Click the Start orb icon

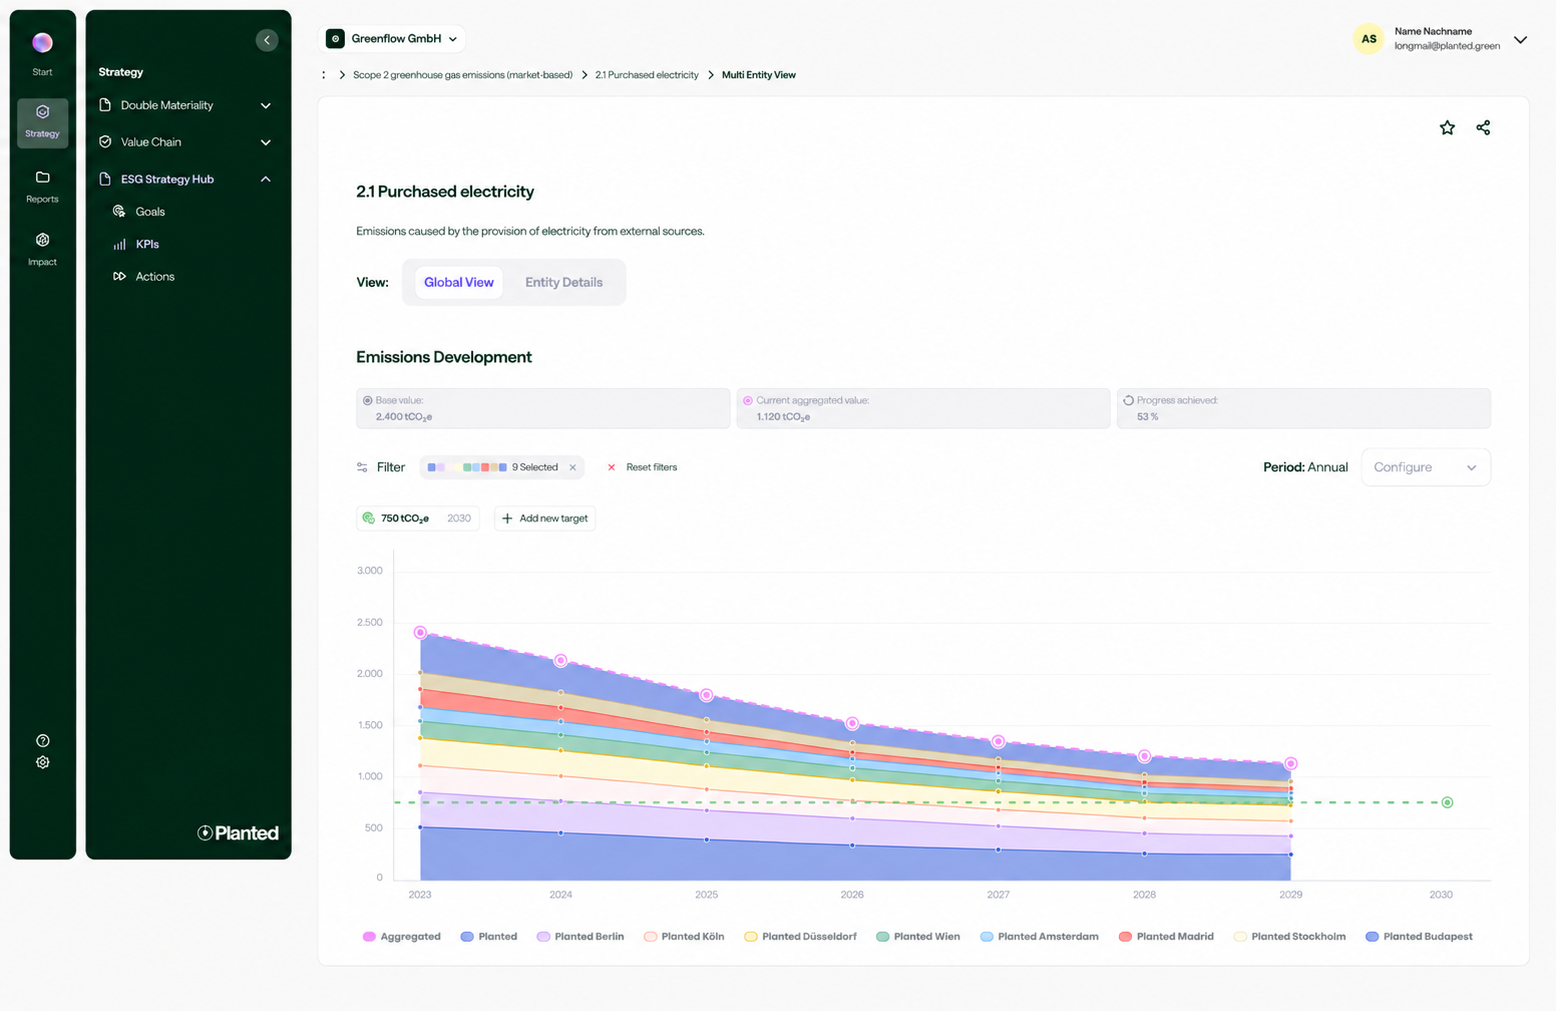tap(42, 42)
